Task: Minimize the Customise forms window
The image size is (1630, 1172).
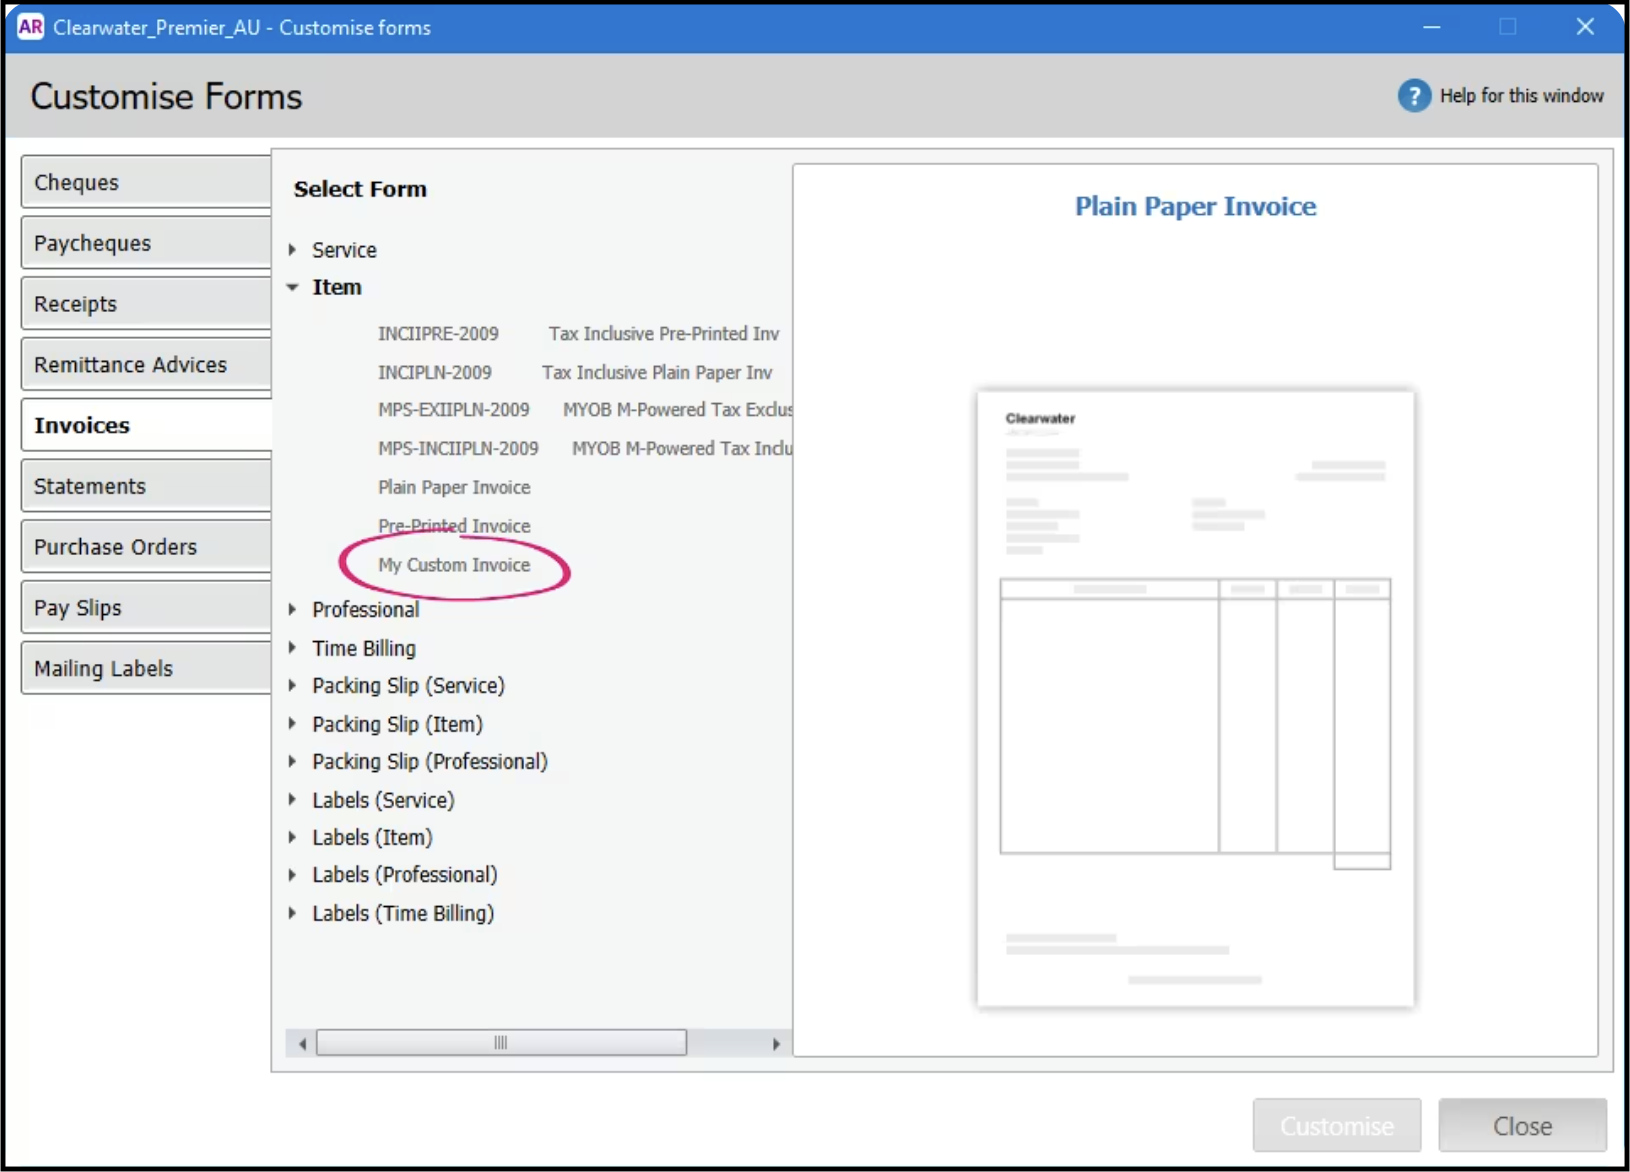Action: tap(1432, 27)
